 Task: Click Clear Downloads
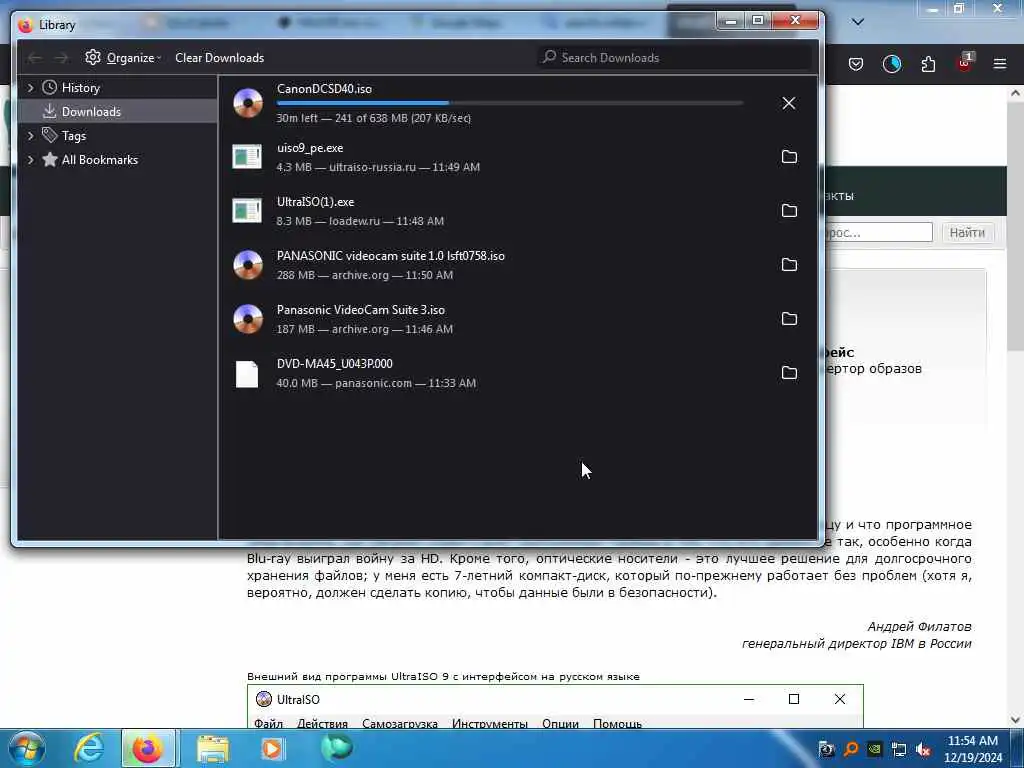click(219, 57)
